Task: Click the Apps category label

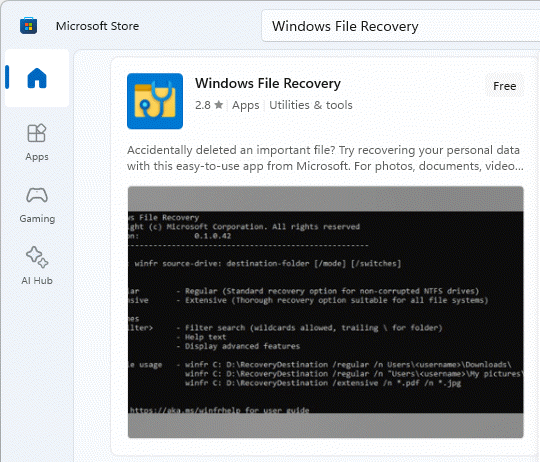Action: click(246, 105)
